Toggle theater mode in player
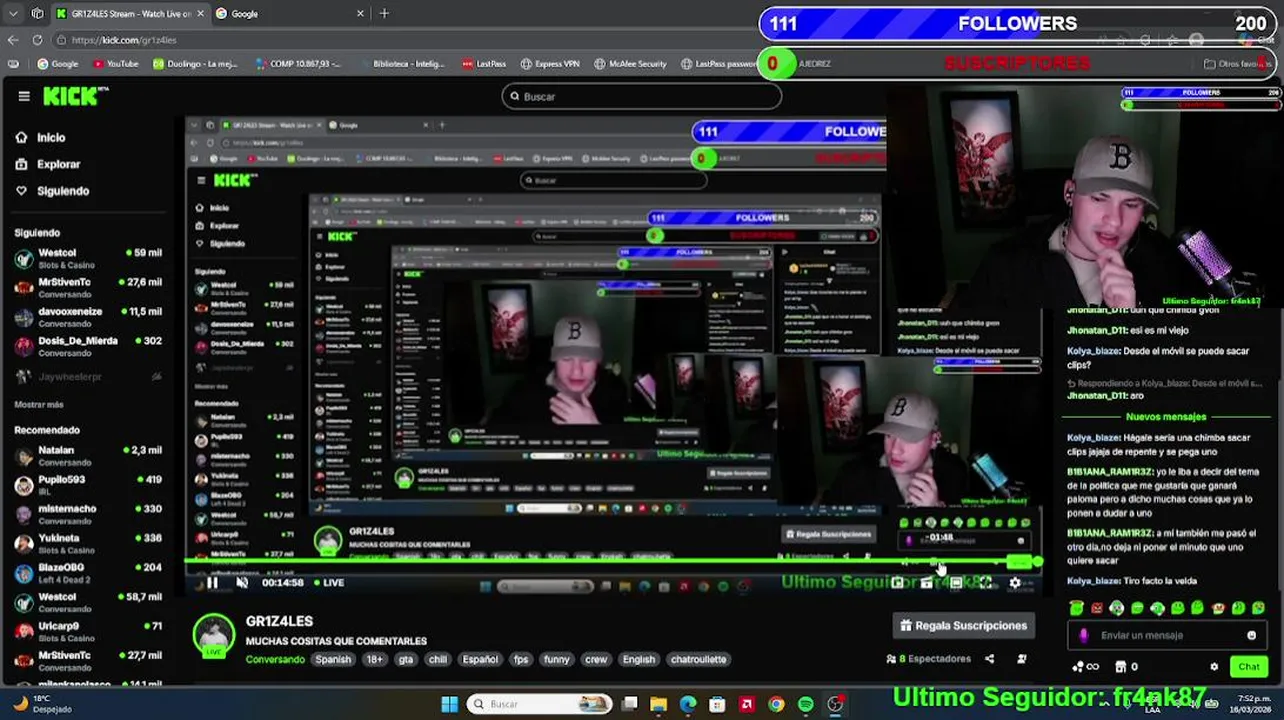 click(x=956, y=583)
